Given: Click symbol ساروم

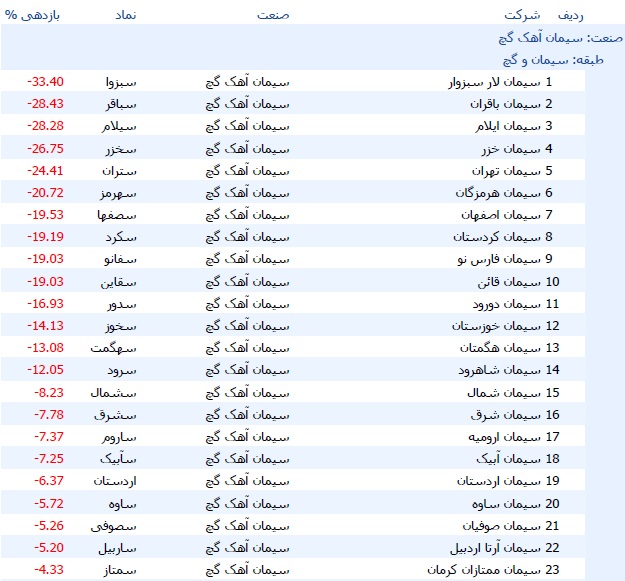Looking at the screenshot, I should click(119, 438).
